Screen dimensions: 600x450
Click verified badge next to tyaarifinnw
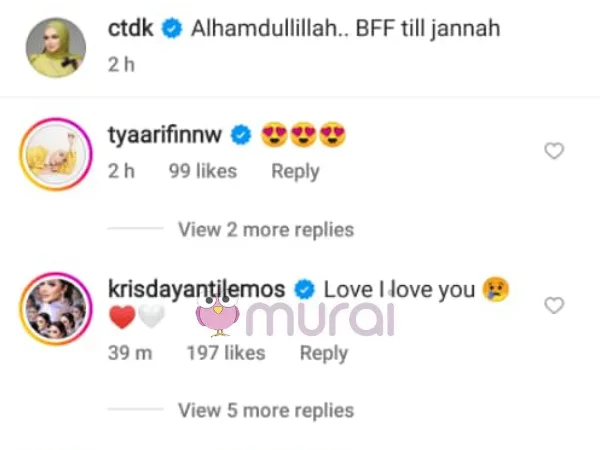click(241, 135)
